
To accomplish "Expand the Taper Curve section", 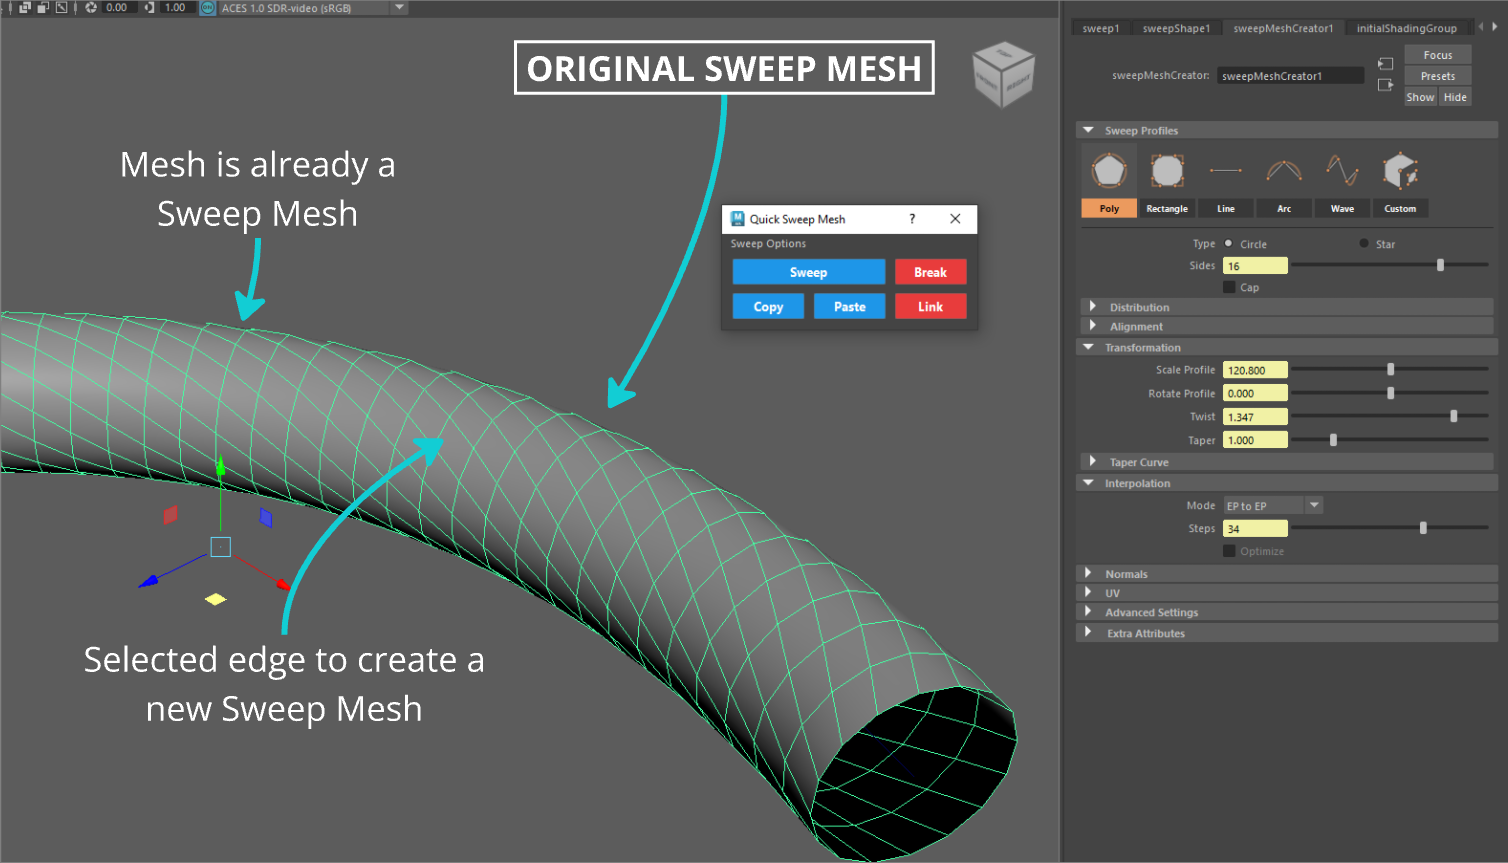I will (1093, 462).
